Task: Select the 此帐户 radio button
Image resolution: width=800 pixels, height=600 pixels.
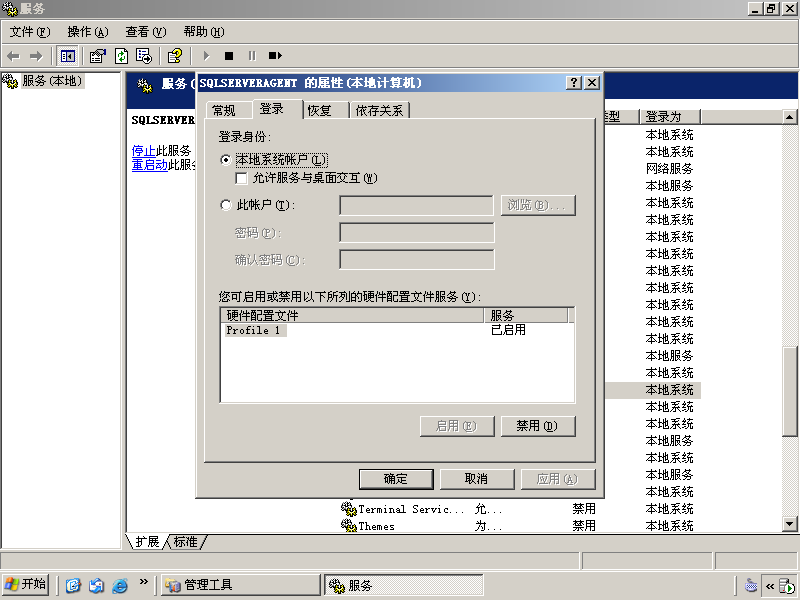Action: coord(226,205)
